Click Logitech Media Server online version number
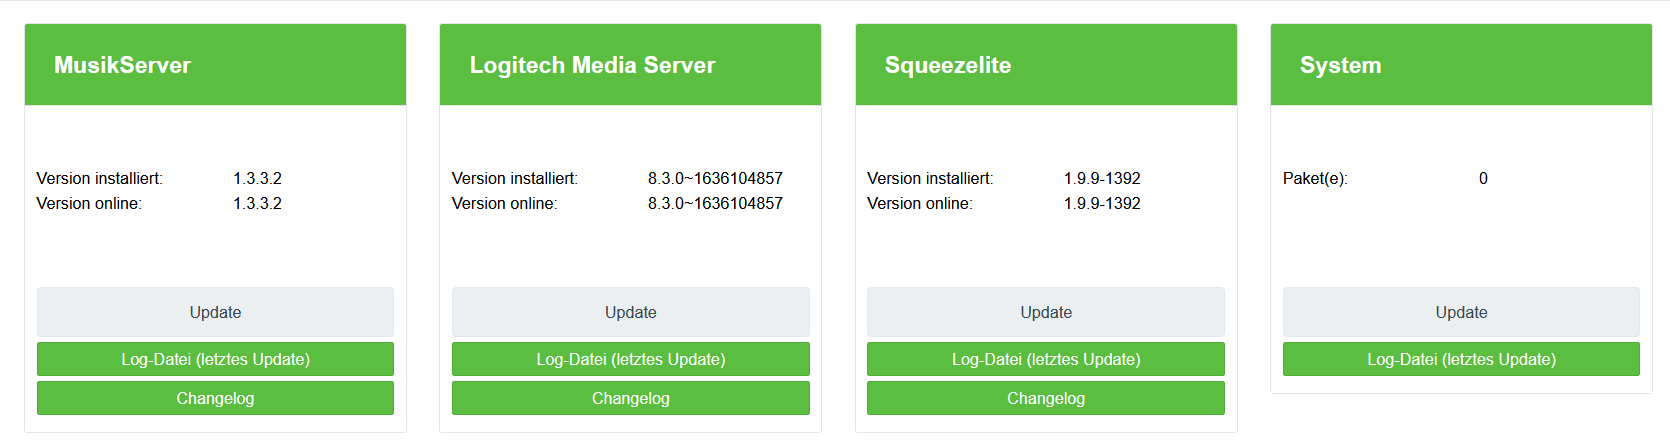The image size is (1670, 446). click(x=715, y=203)
